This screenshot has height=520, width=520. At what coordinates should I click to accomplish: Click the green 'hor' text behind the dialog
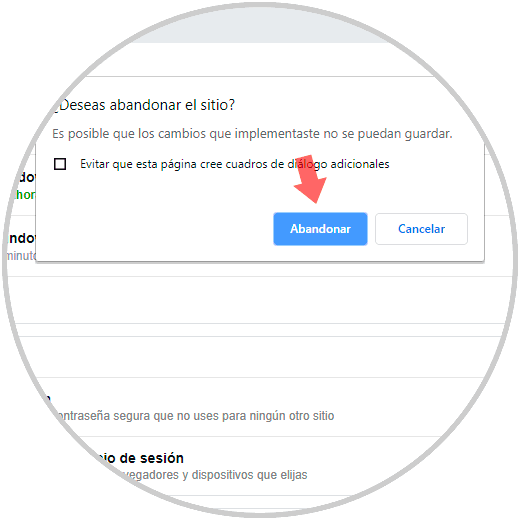[x=24, y=195]
